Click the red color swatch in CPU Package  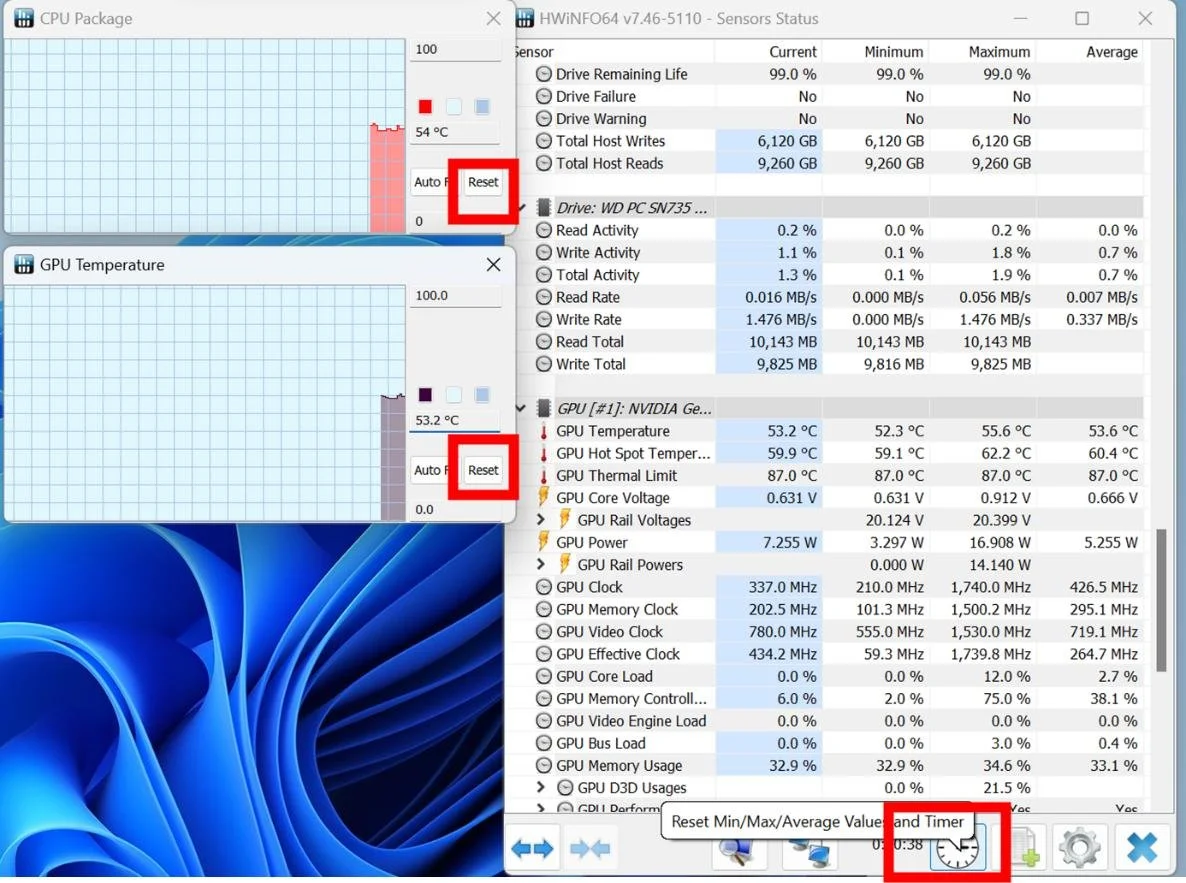(425, 107)
